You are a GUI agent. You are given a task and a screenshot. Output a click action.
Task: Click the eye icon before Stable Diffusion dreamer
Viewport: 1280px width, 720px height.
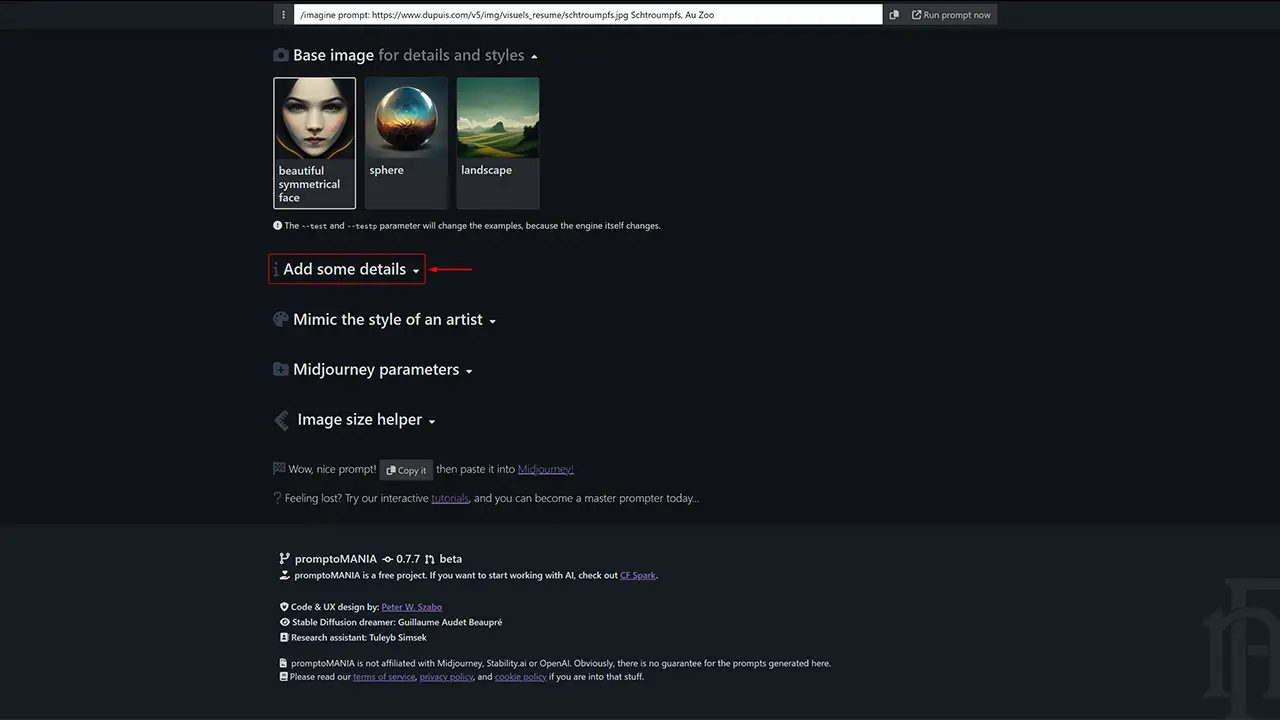[x=285, y=622]
